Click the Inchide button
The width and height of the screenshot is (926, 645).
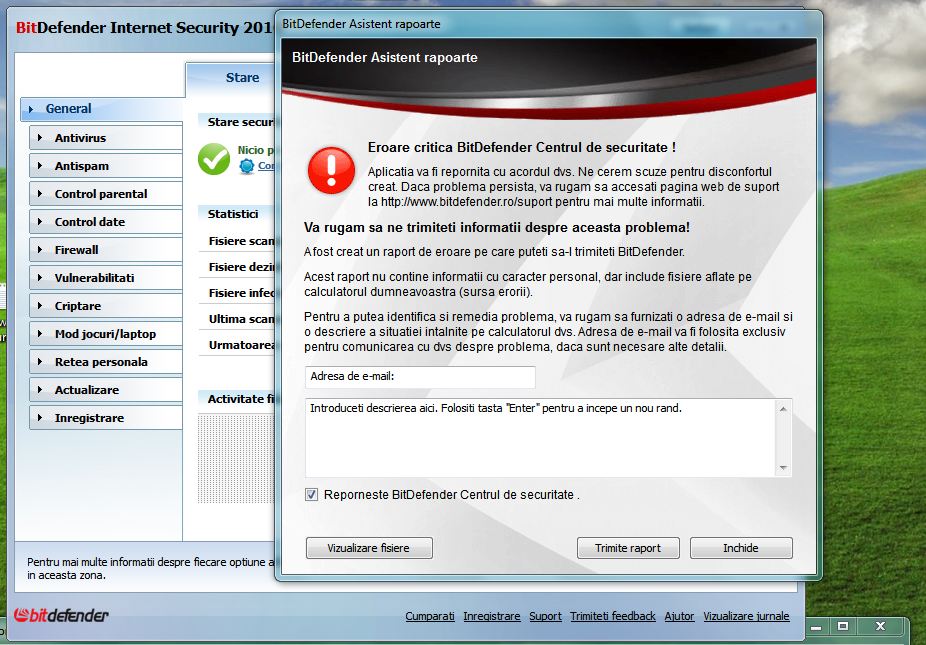[741, 548]
